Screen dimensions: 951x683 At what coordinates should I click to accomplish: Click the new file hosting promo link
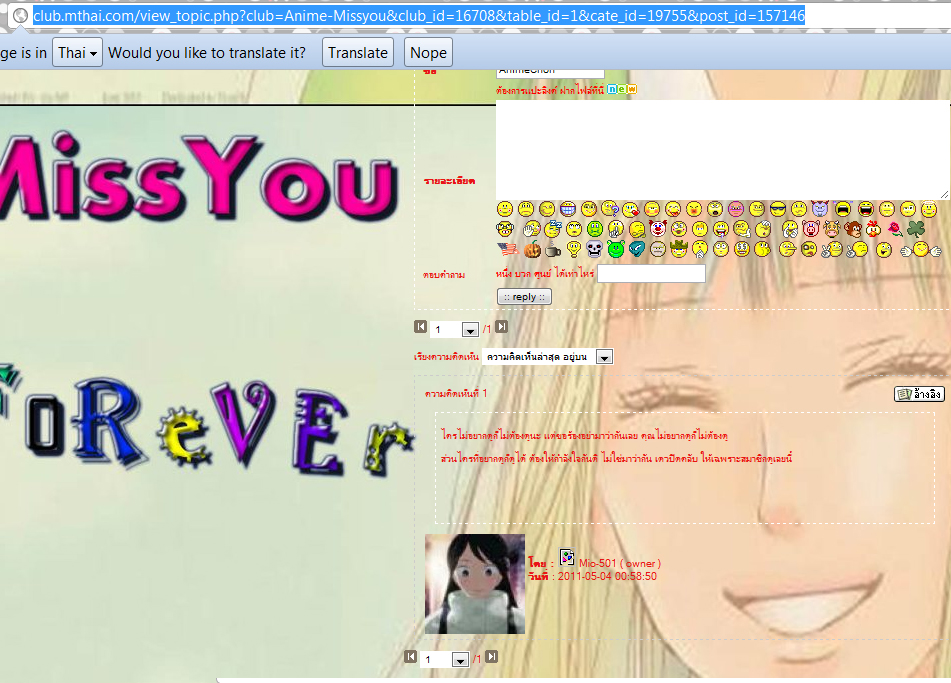coord(566,90)
